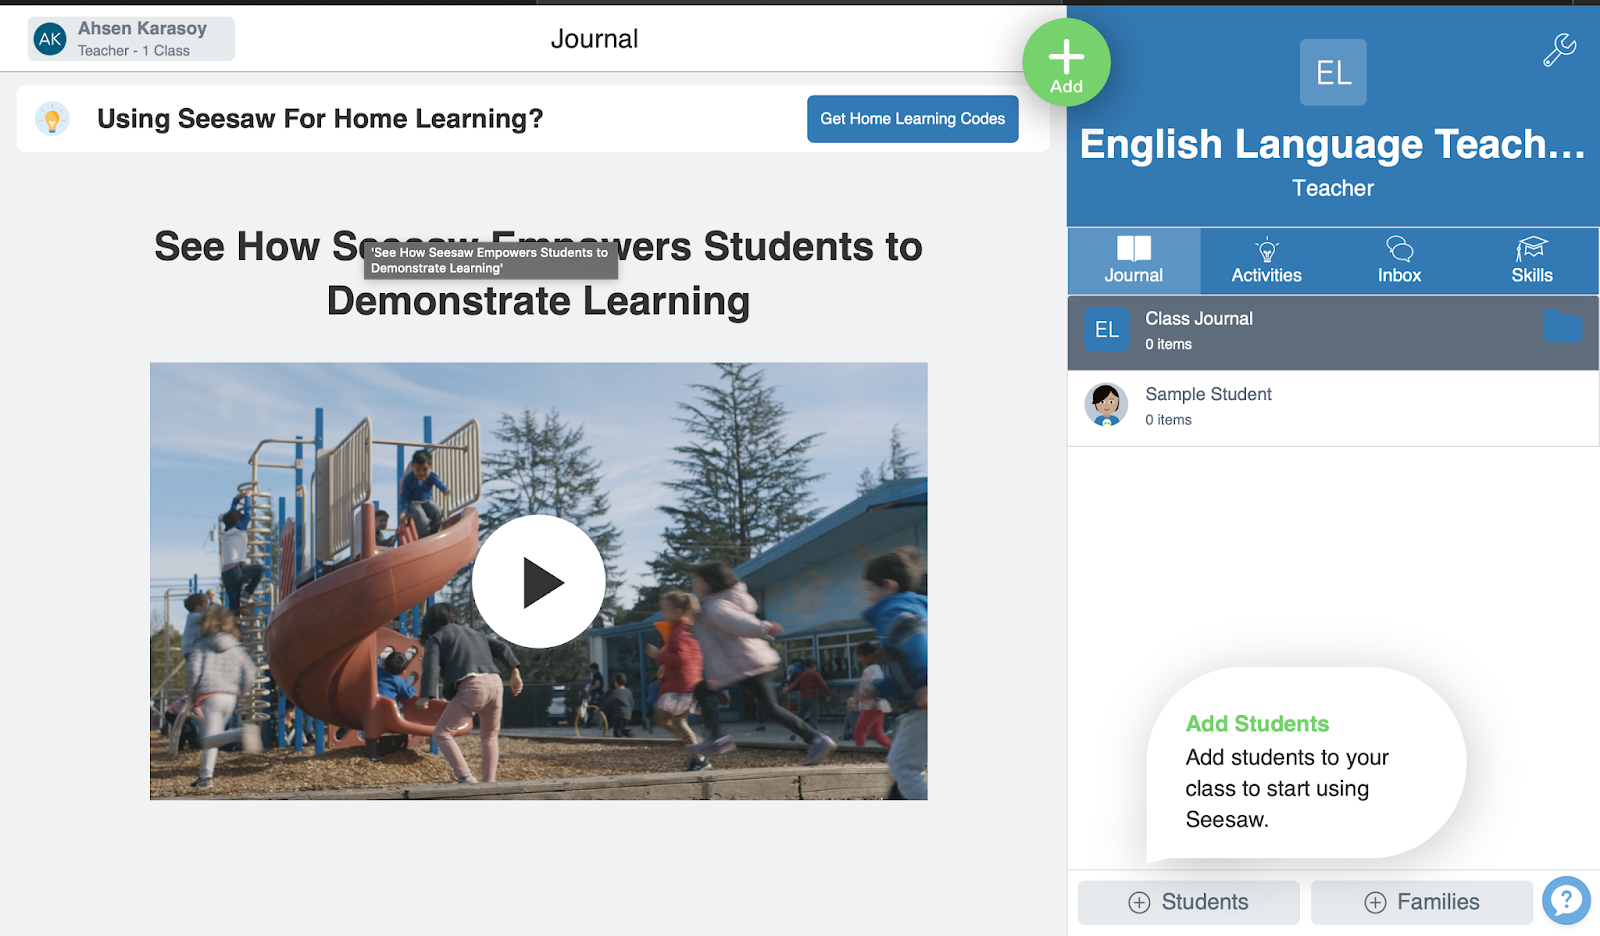Click the lightbulb tip icon
This screenshot has width=1600, height=936.
pyautogui.click(x=52, y=119)
